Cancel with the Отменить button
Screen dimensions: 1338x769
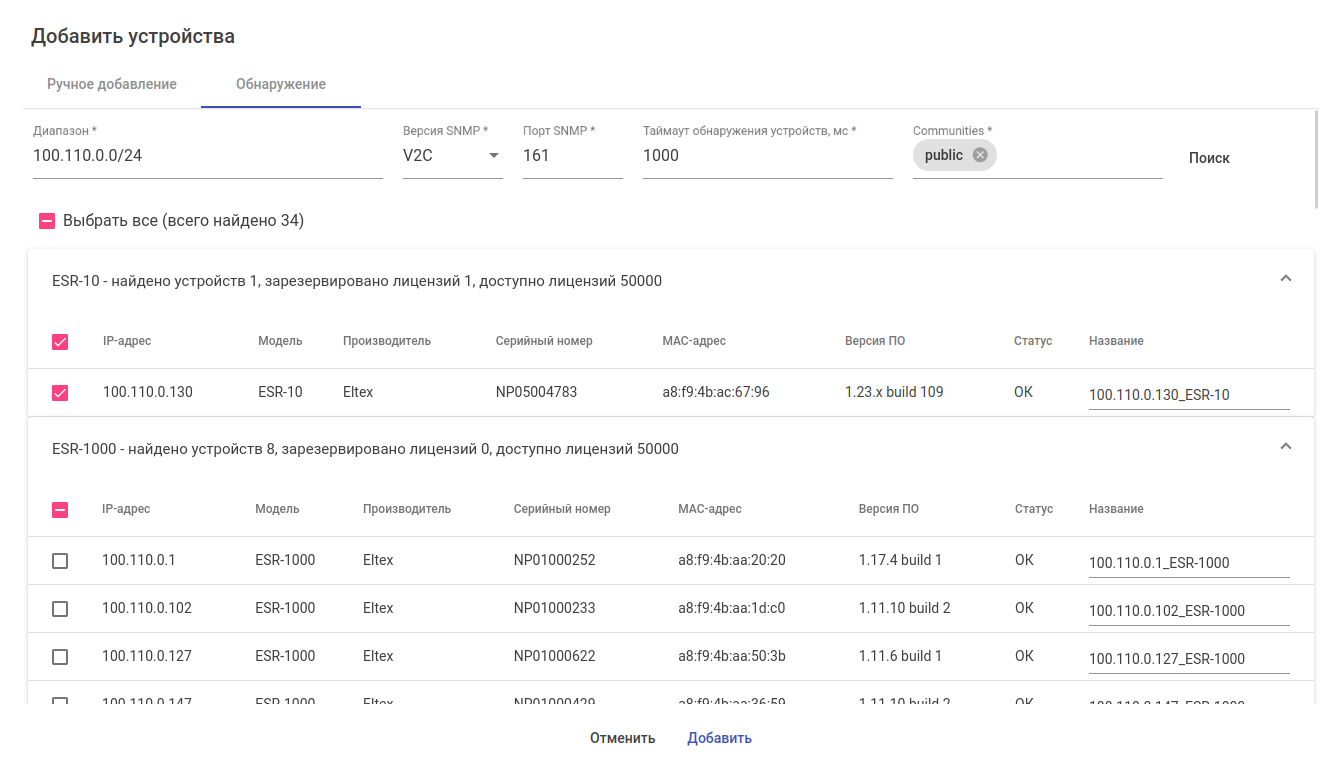coord(622,738)
